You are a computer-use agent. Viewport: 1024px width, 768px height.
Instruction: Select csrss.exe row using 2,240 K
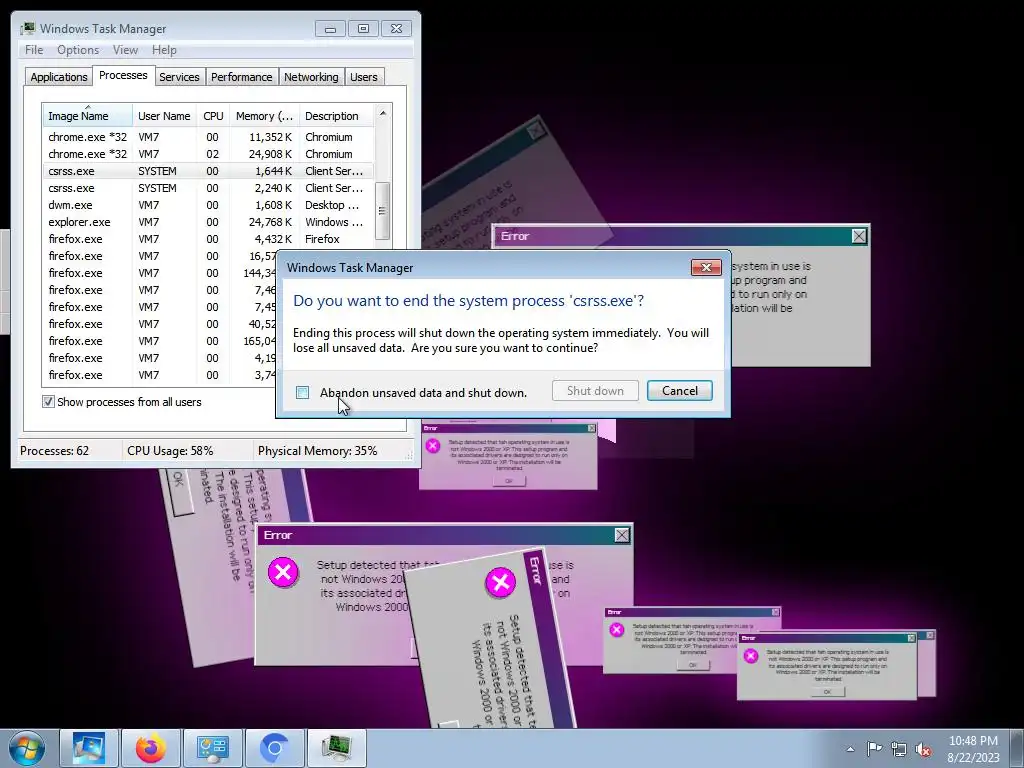pyautogui.click(x=208, y=188)
